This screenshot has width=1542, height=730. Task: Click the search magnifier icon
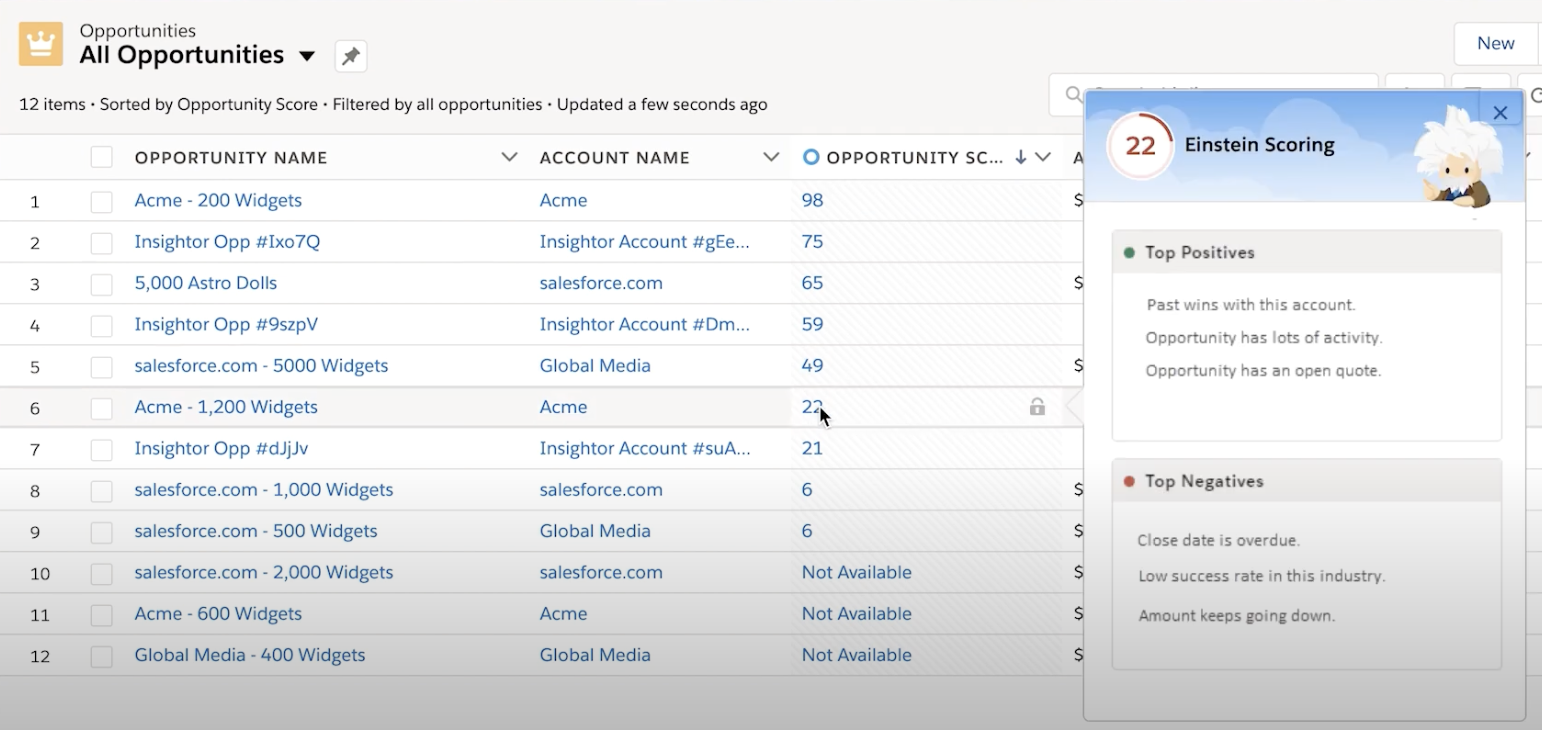coord(1074,95)
